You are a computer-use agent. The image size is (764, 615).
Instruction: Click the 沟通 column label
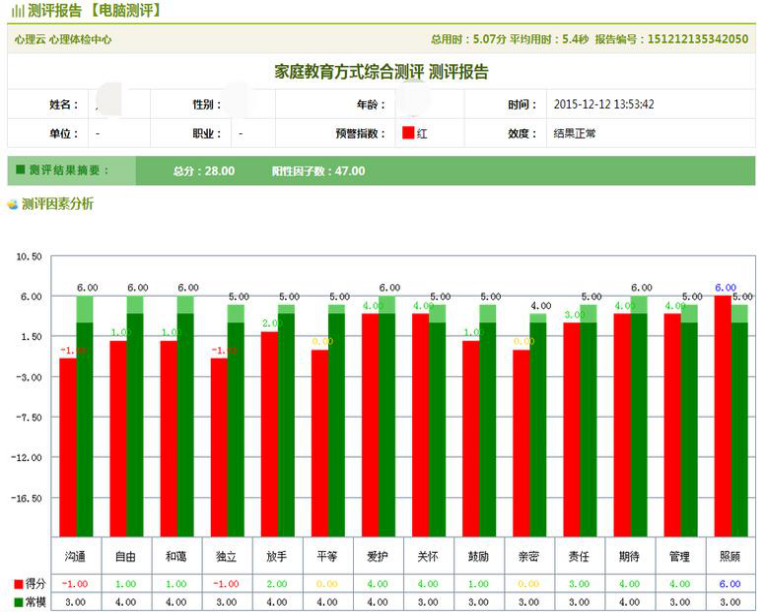[x=75, y=556]
